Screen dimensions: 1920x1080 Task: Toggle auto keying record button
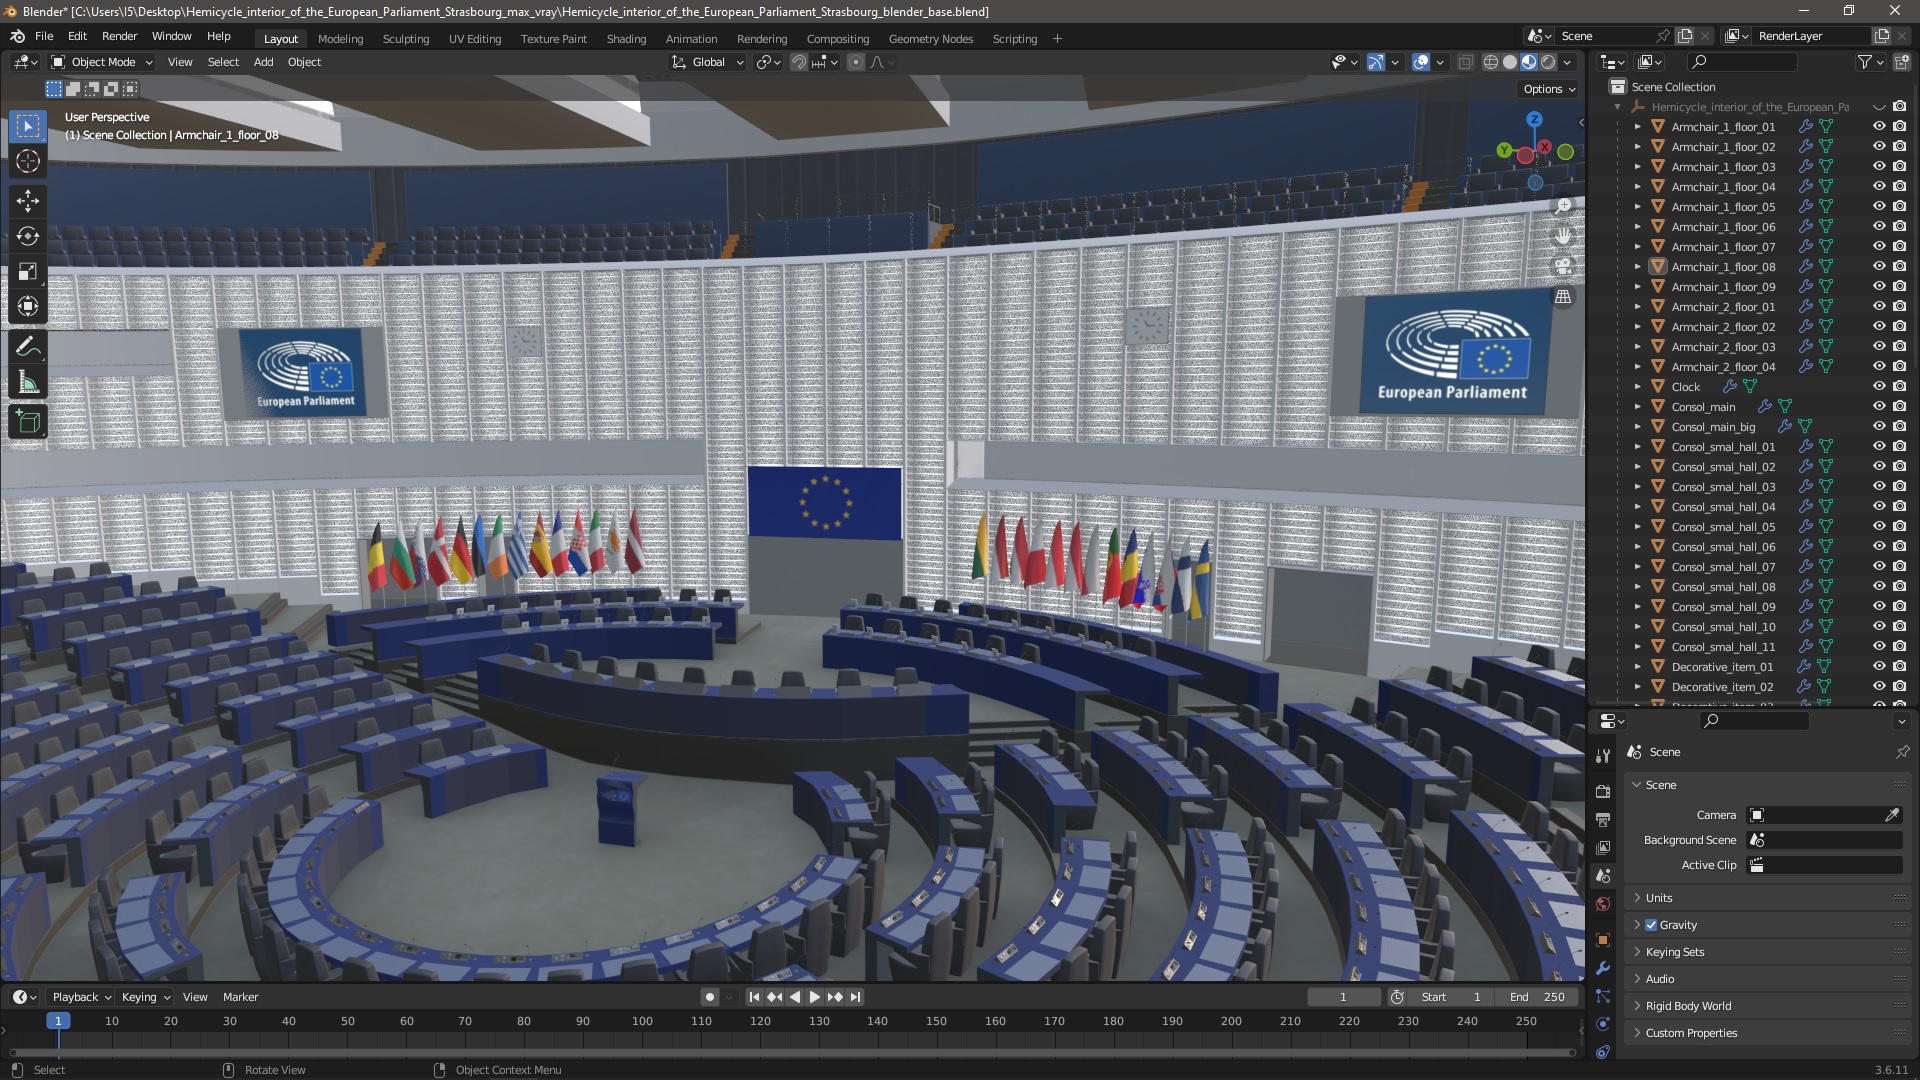click(x=709, y=997)
